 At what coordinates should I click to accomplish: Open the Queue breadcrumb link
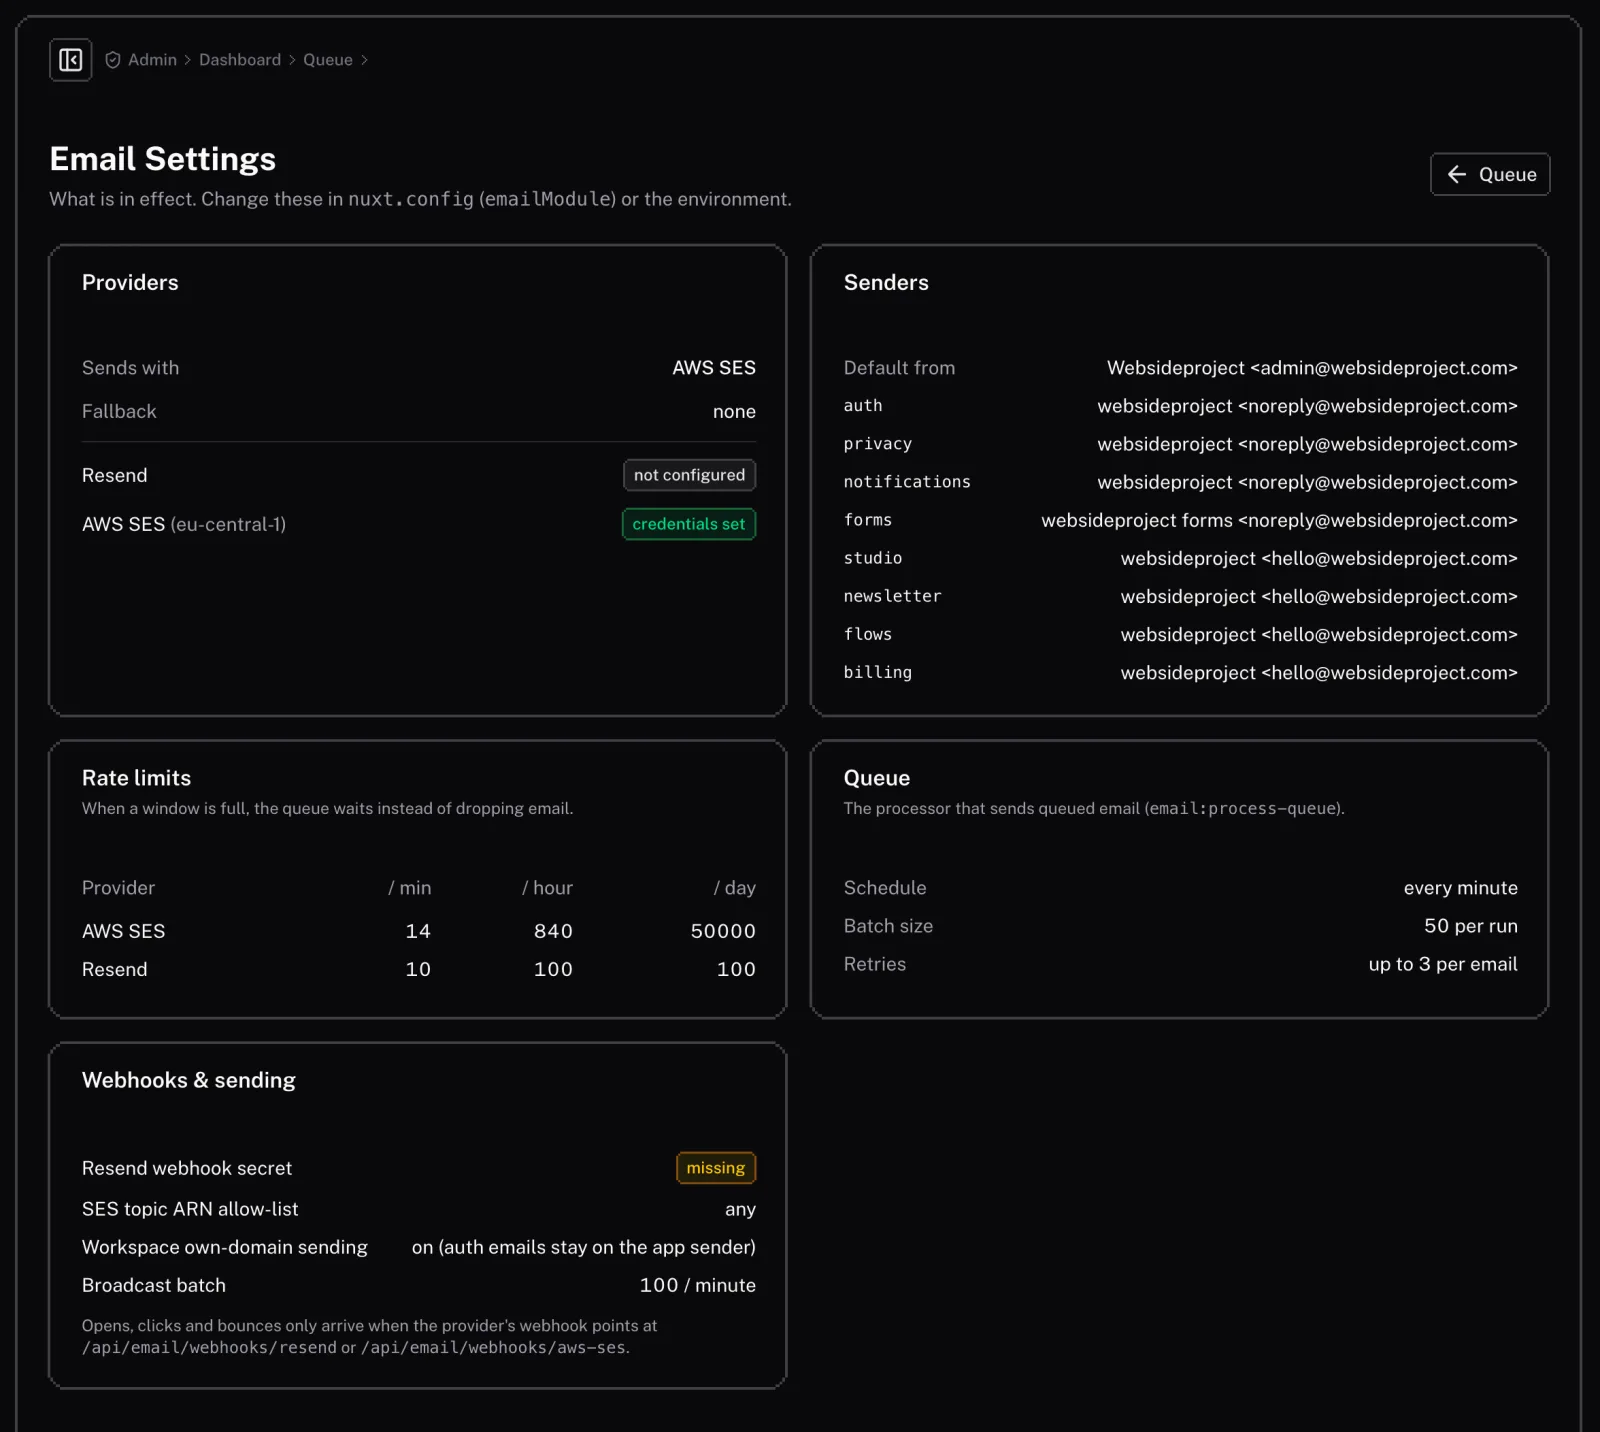(328, 60)
